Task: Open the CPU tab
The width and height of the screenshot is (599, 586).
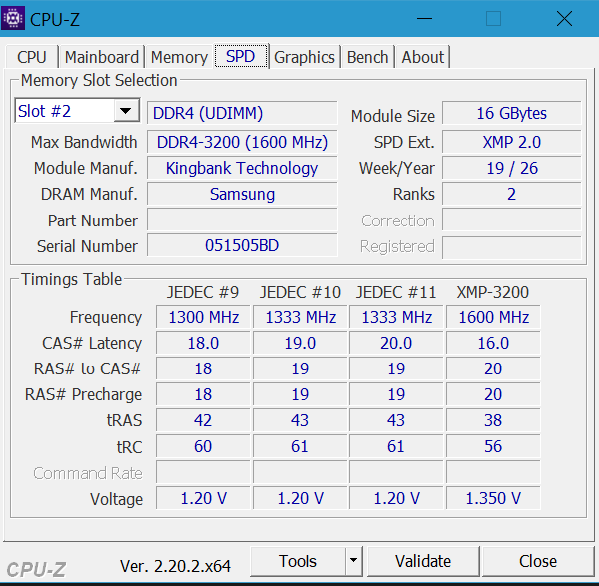Action: pos(32,57)
